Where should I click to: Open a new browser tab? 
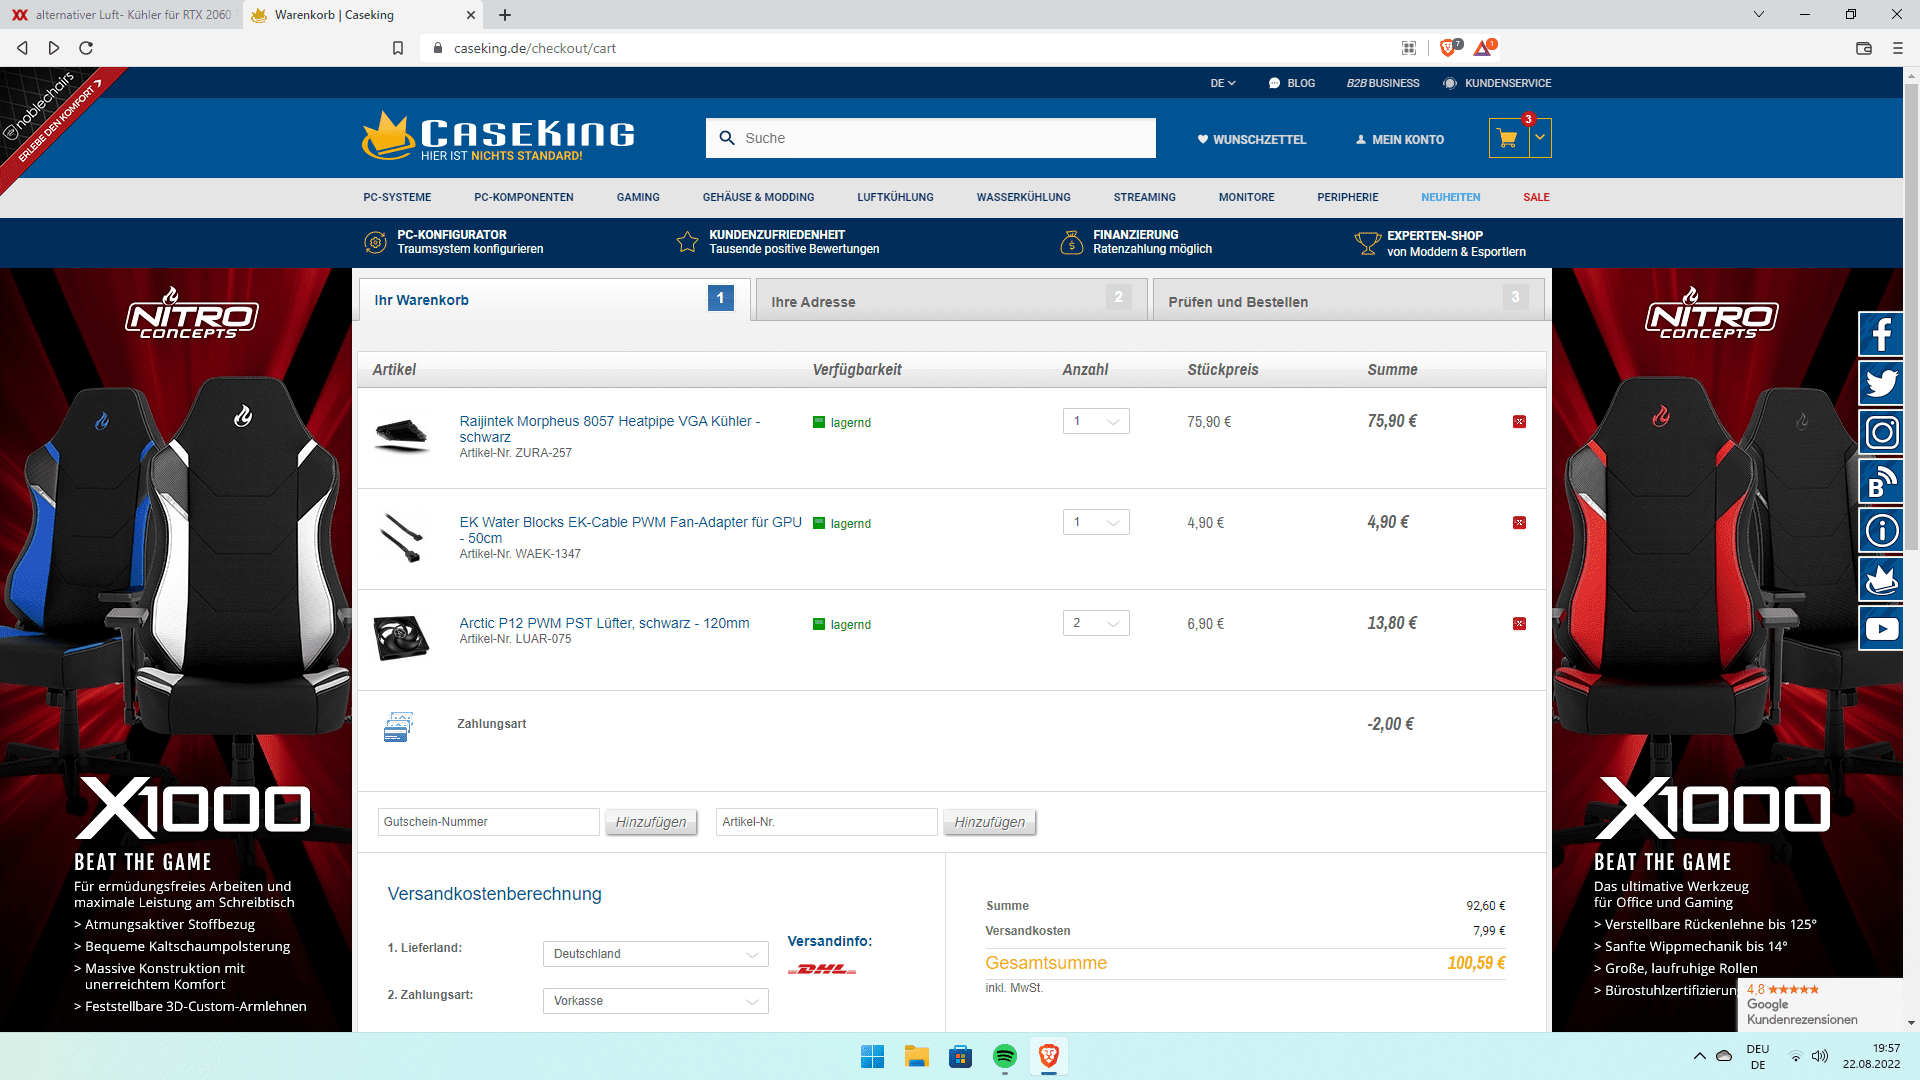pyautogui.click(x=505, y=15)
